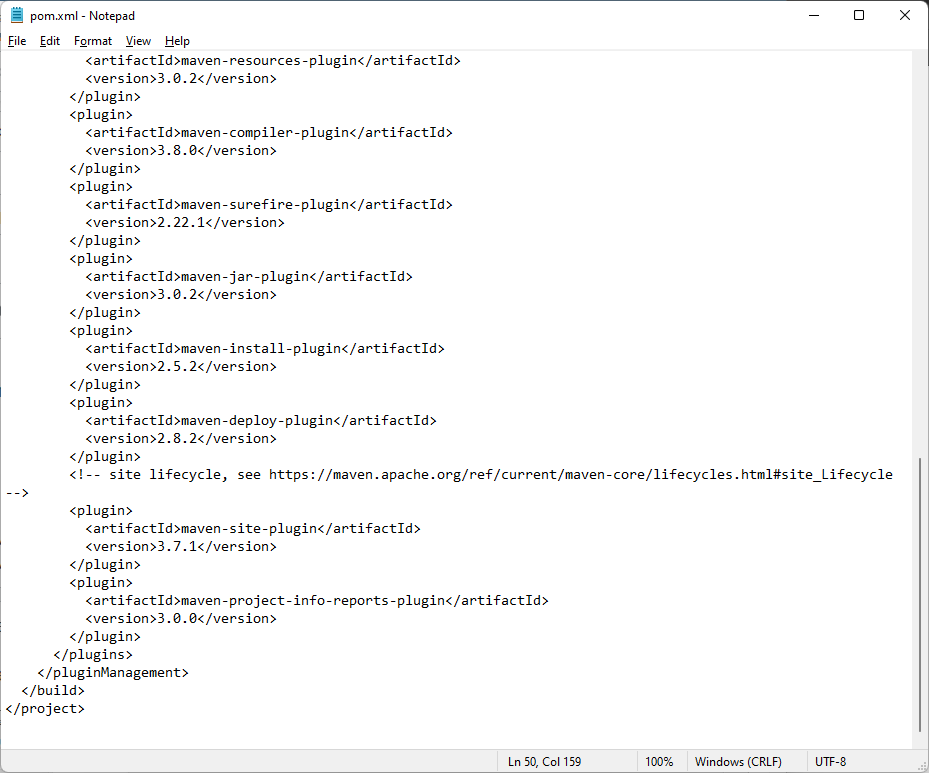Screen dimensions: 929x773
Task: Click the maven-surefire-plugin artifactId line
Action: point(269,204)
